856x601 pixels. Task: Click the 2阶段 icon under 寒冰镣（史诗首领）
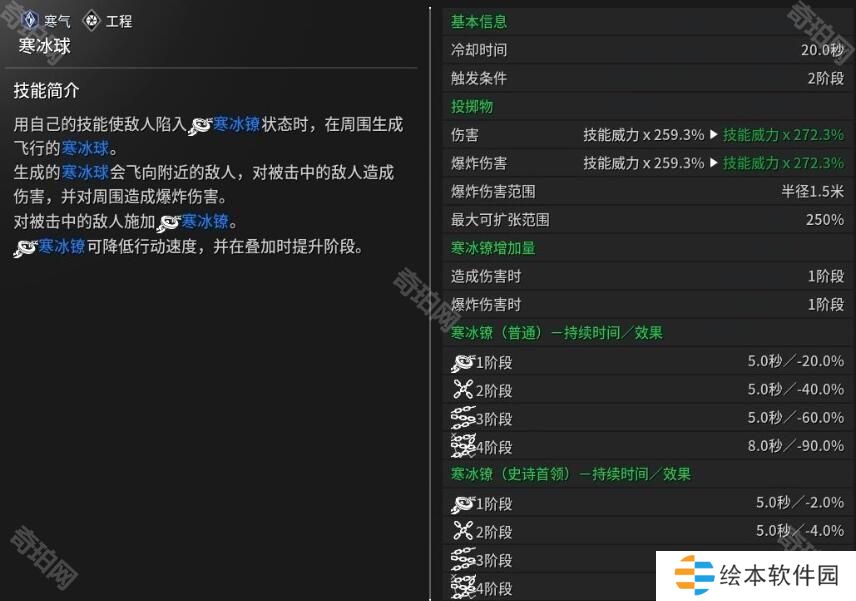click(x=462, y=532)
